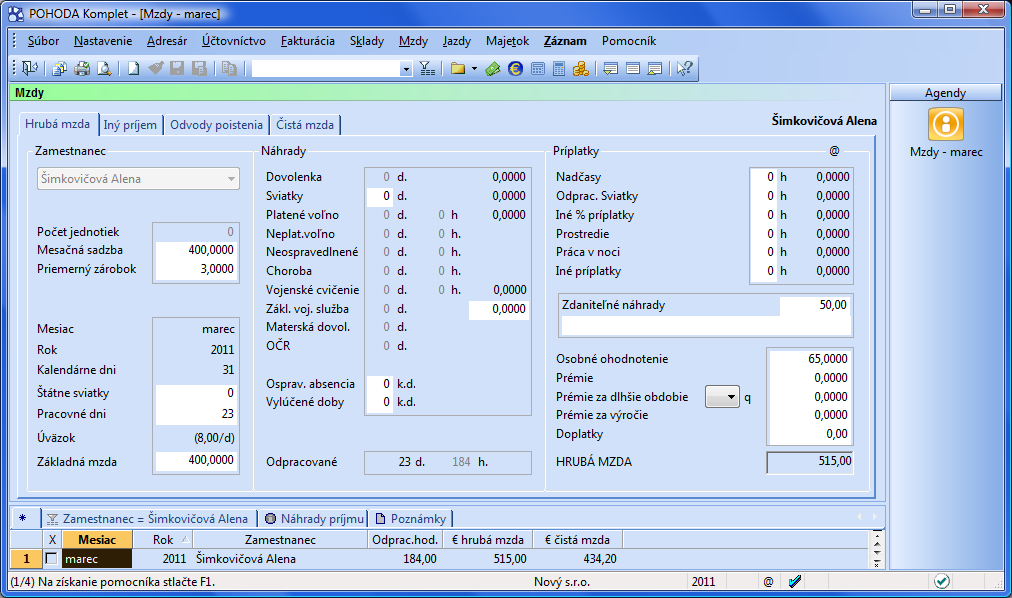Click the Zdaniteľné náhrady amount field
The height and width of the screenshot is (598, 1012).
point(815,305)
